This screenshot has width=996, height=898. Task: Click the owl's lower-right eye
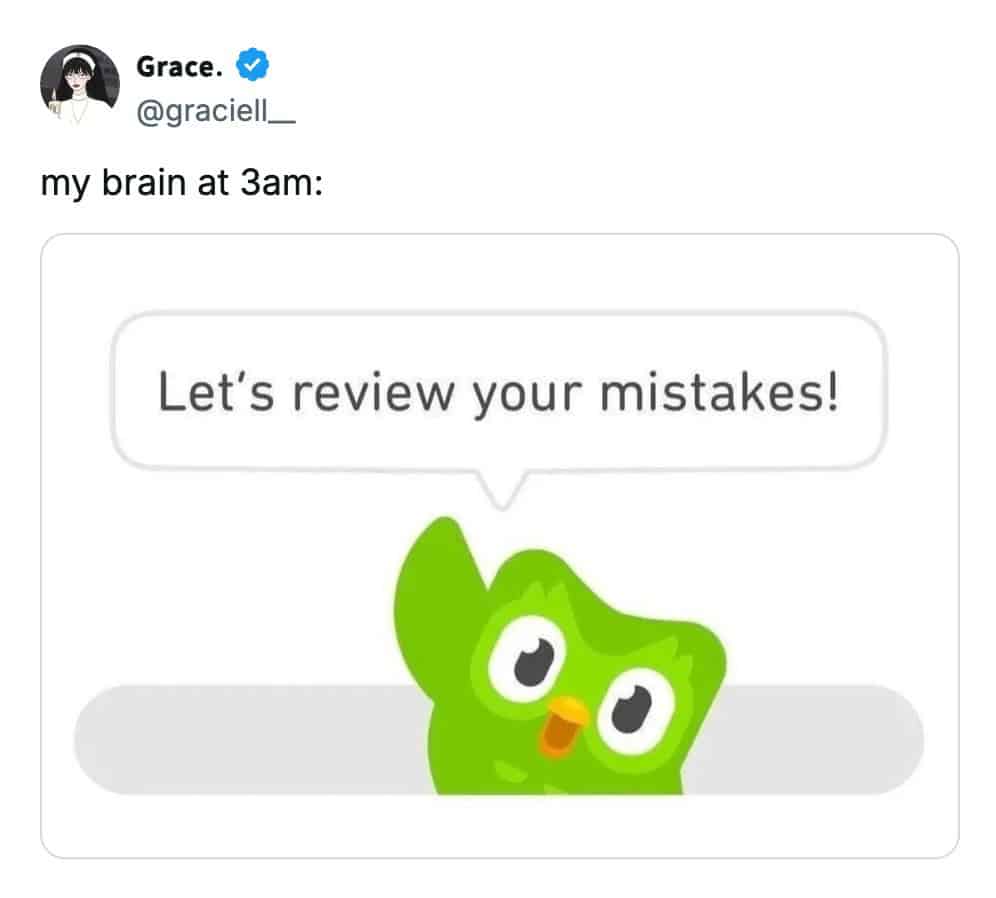click(x=635, y=712)
